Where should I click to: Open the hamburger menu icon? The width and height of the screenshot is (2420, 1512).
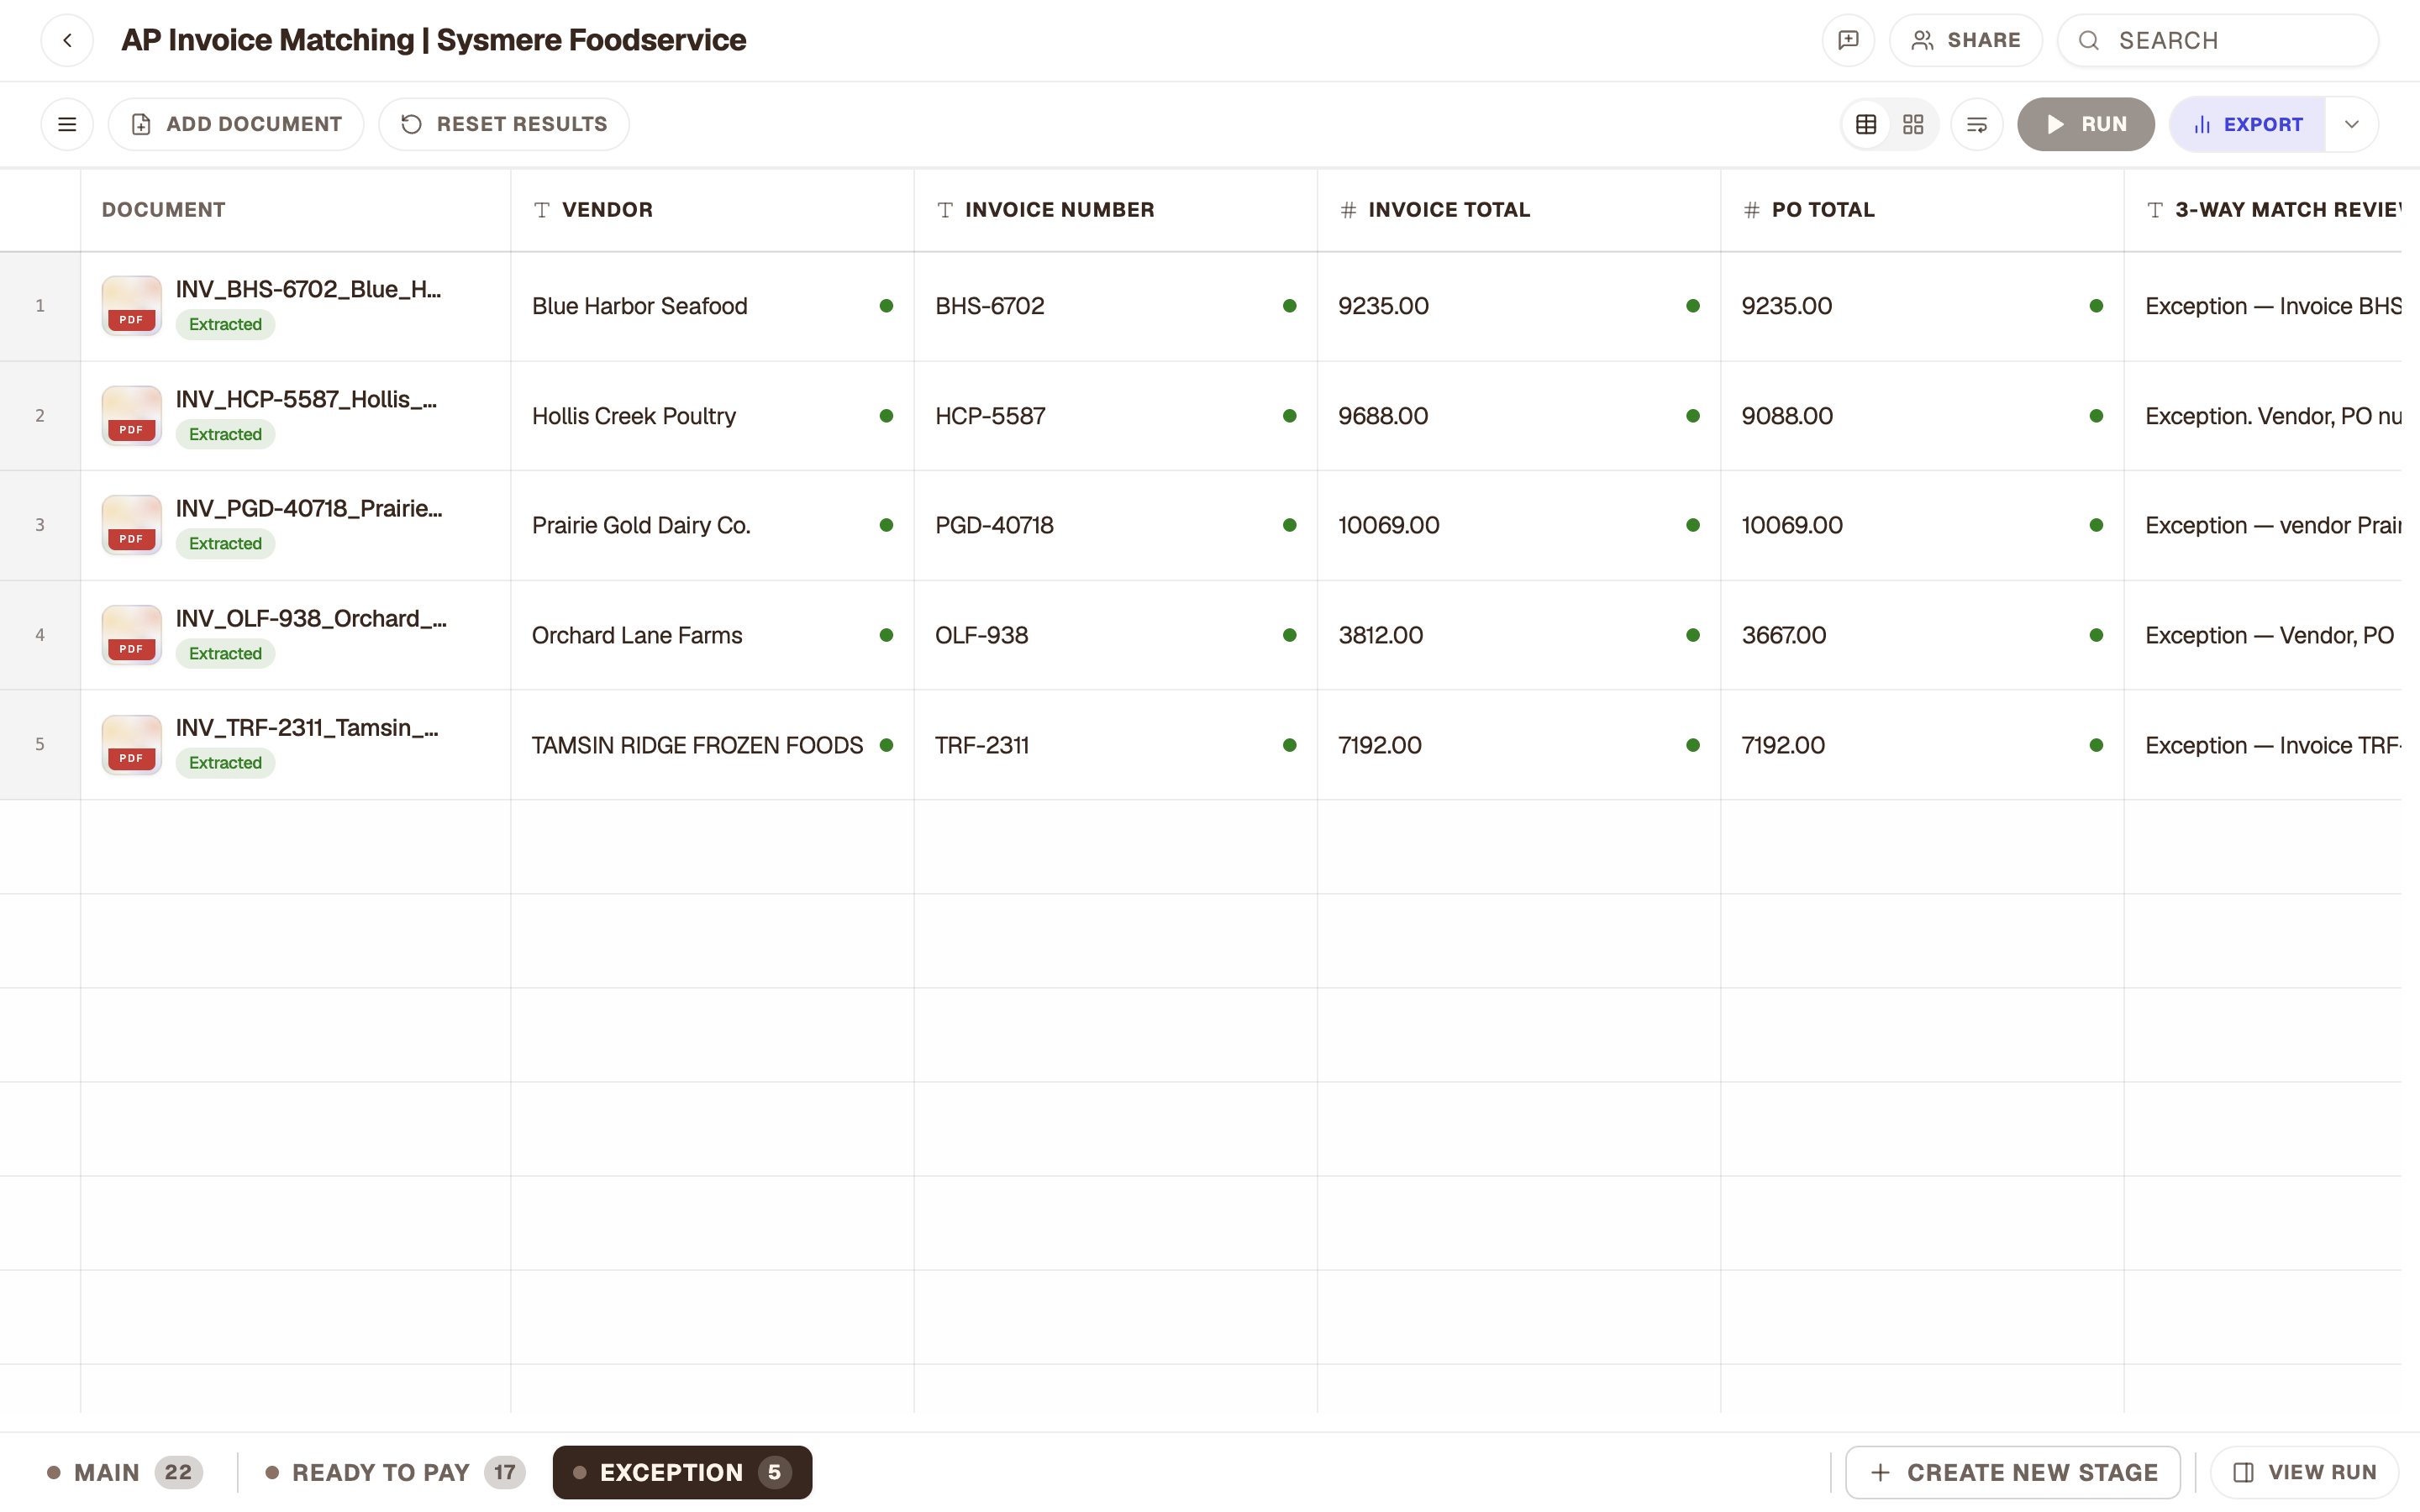point(67,124)
